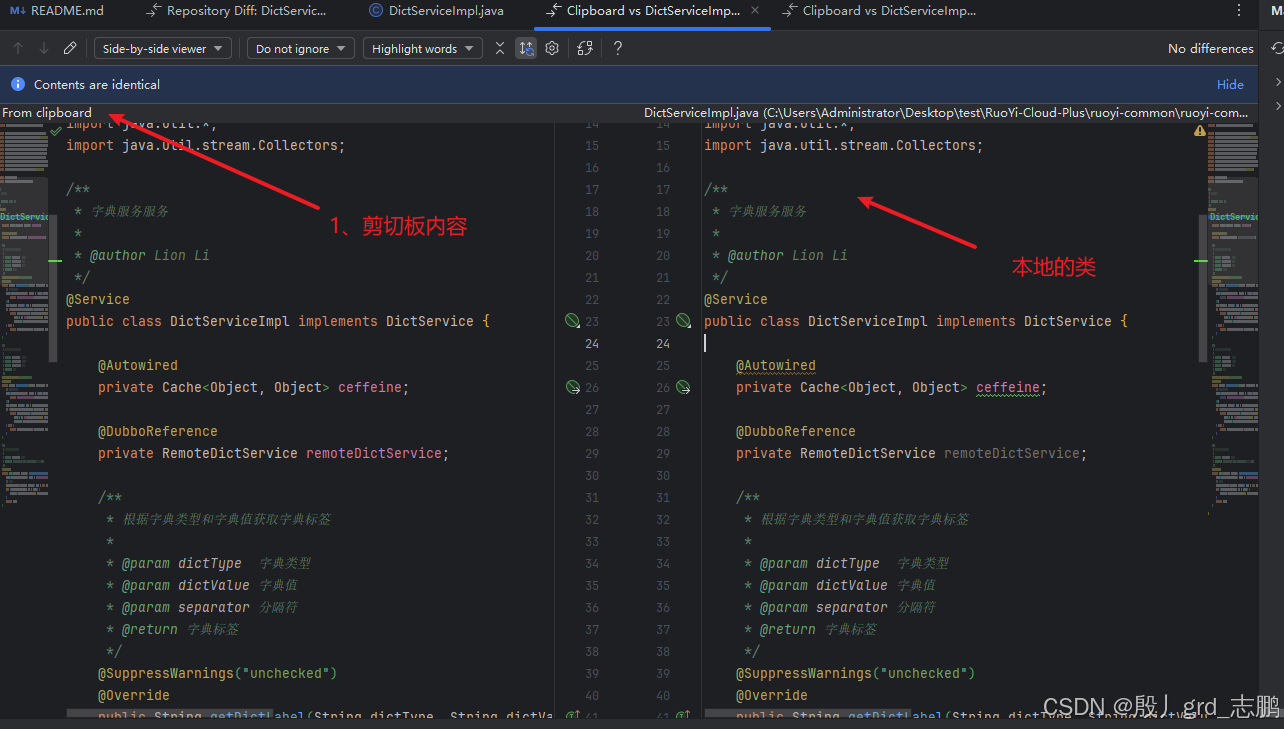Click the upper chevron in the right sidebar
The width and height of the screenshot is (1284, 729).
point(1278,82)
